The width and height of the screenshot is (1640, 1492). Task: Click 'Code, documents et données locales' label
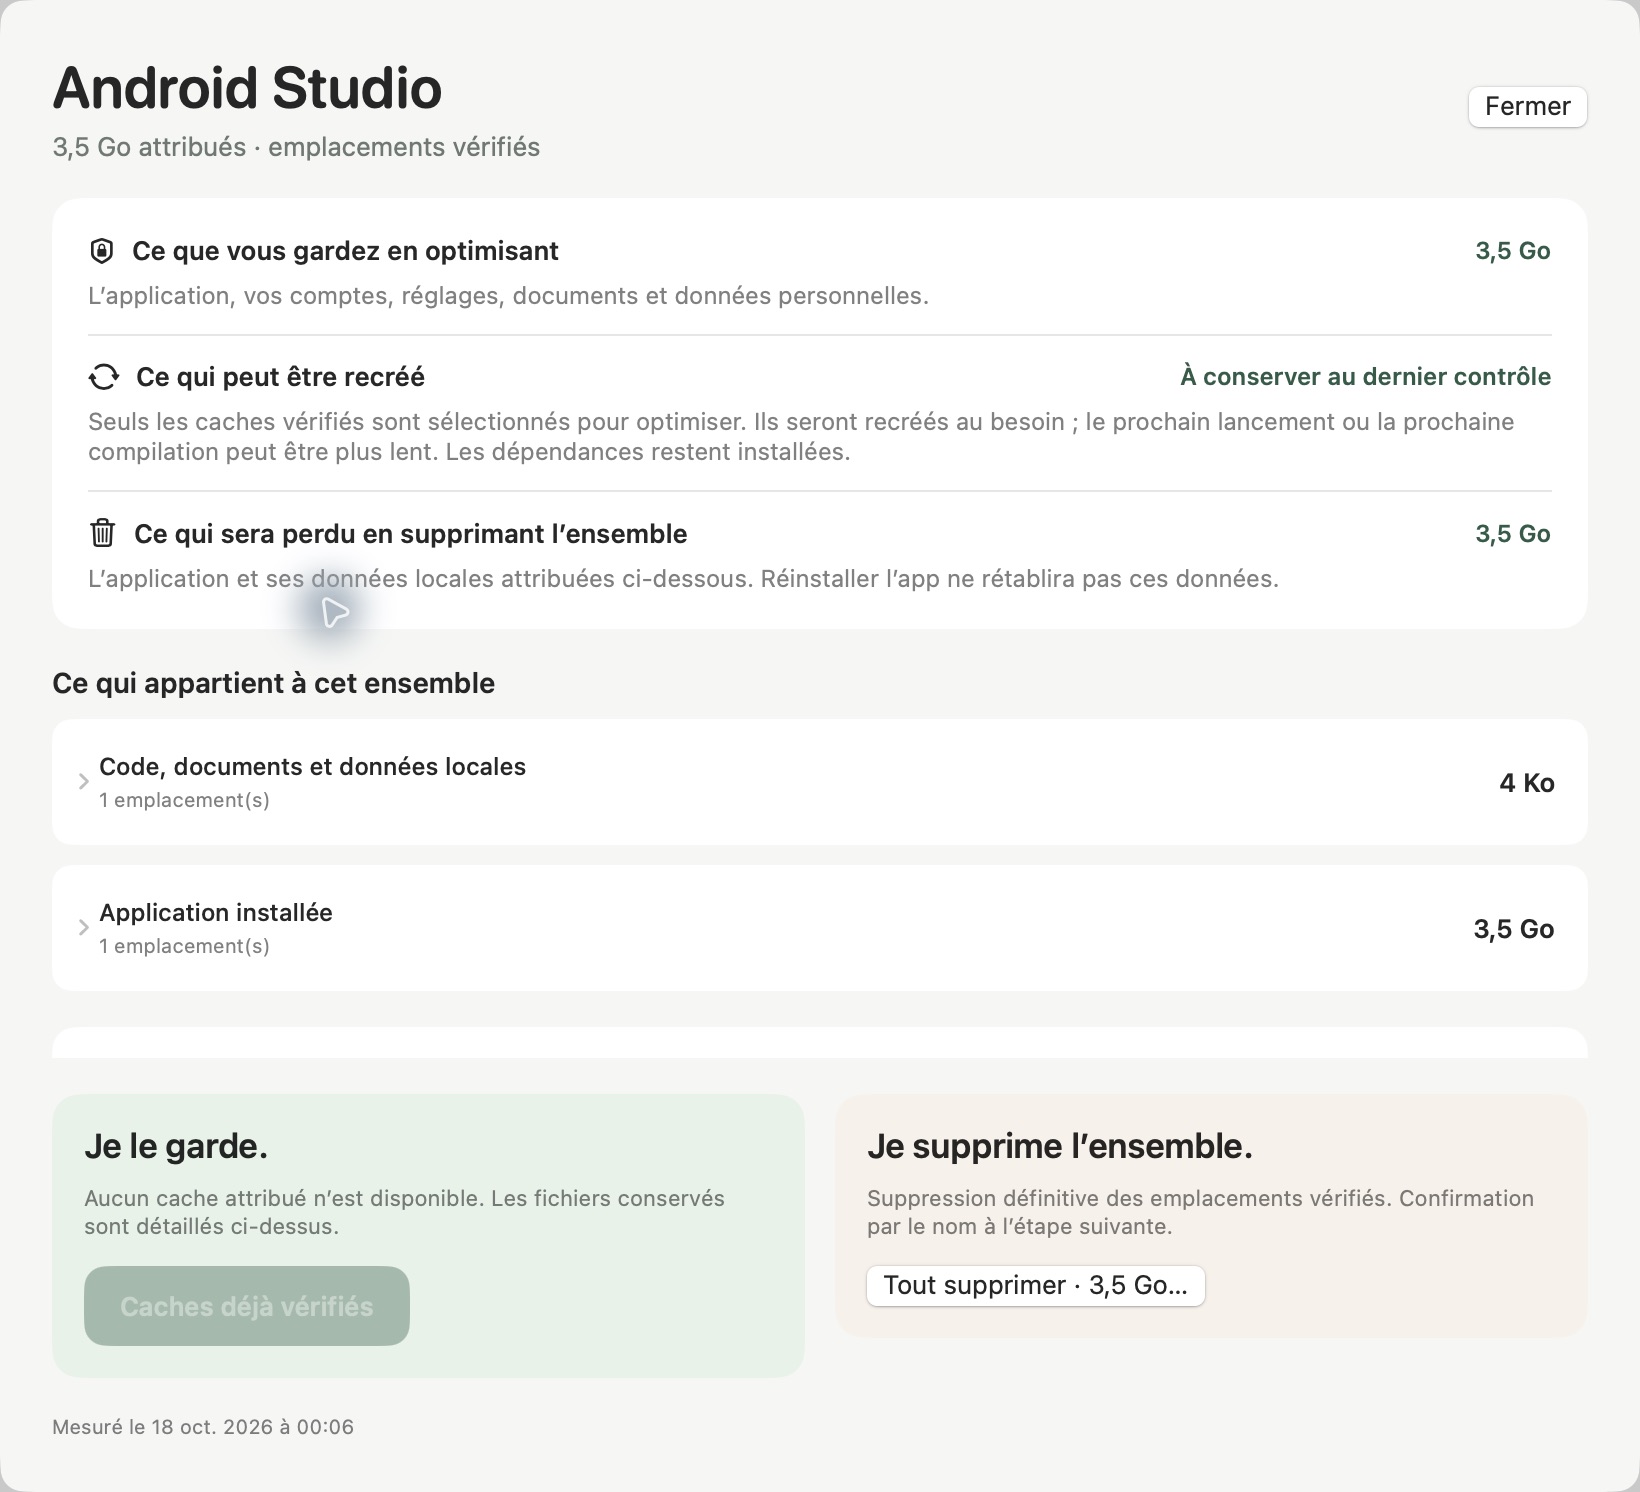(x=312, y=767)
